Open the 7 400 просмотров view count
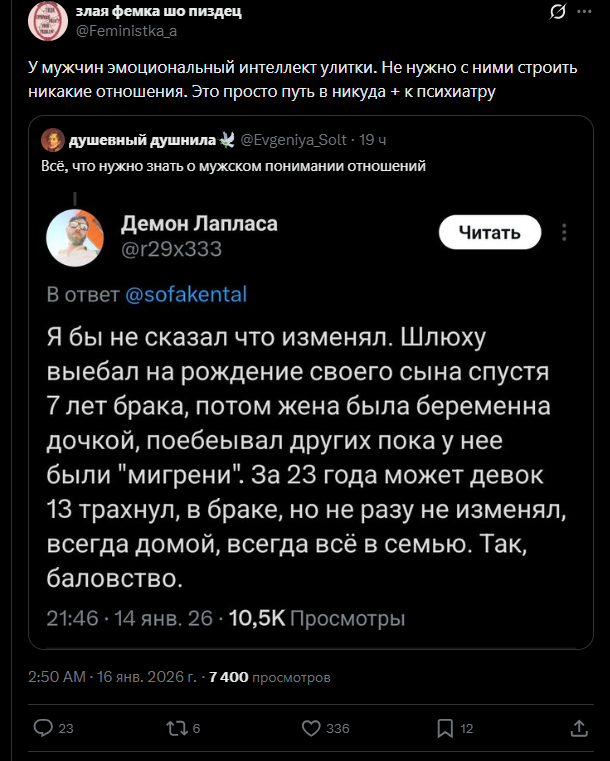Image resolution: width=610 pixels, height=761 pixels. tap(269, 677)
